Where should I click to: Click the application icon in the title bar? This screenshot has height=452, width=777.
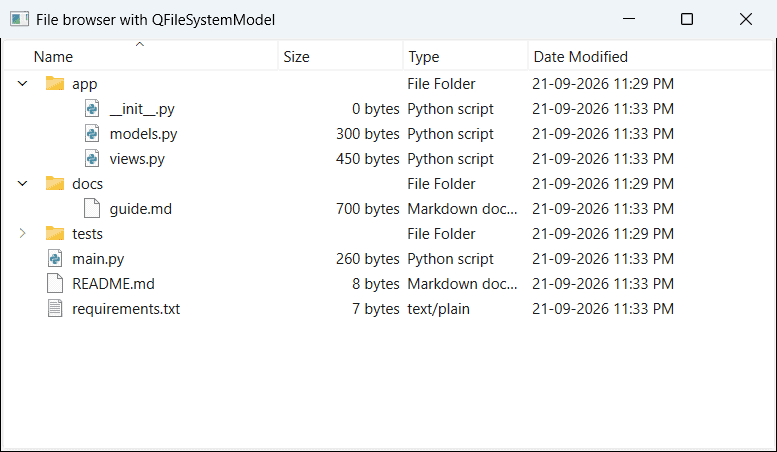(x=19, y=19)
